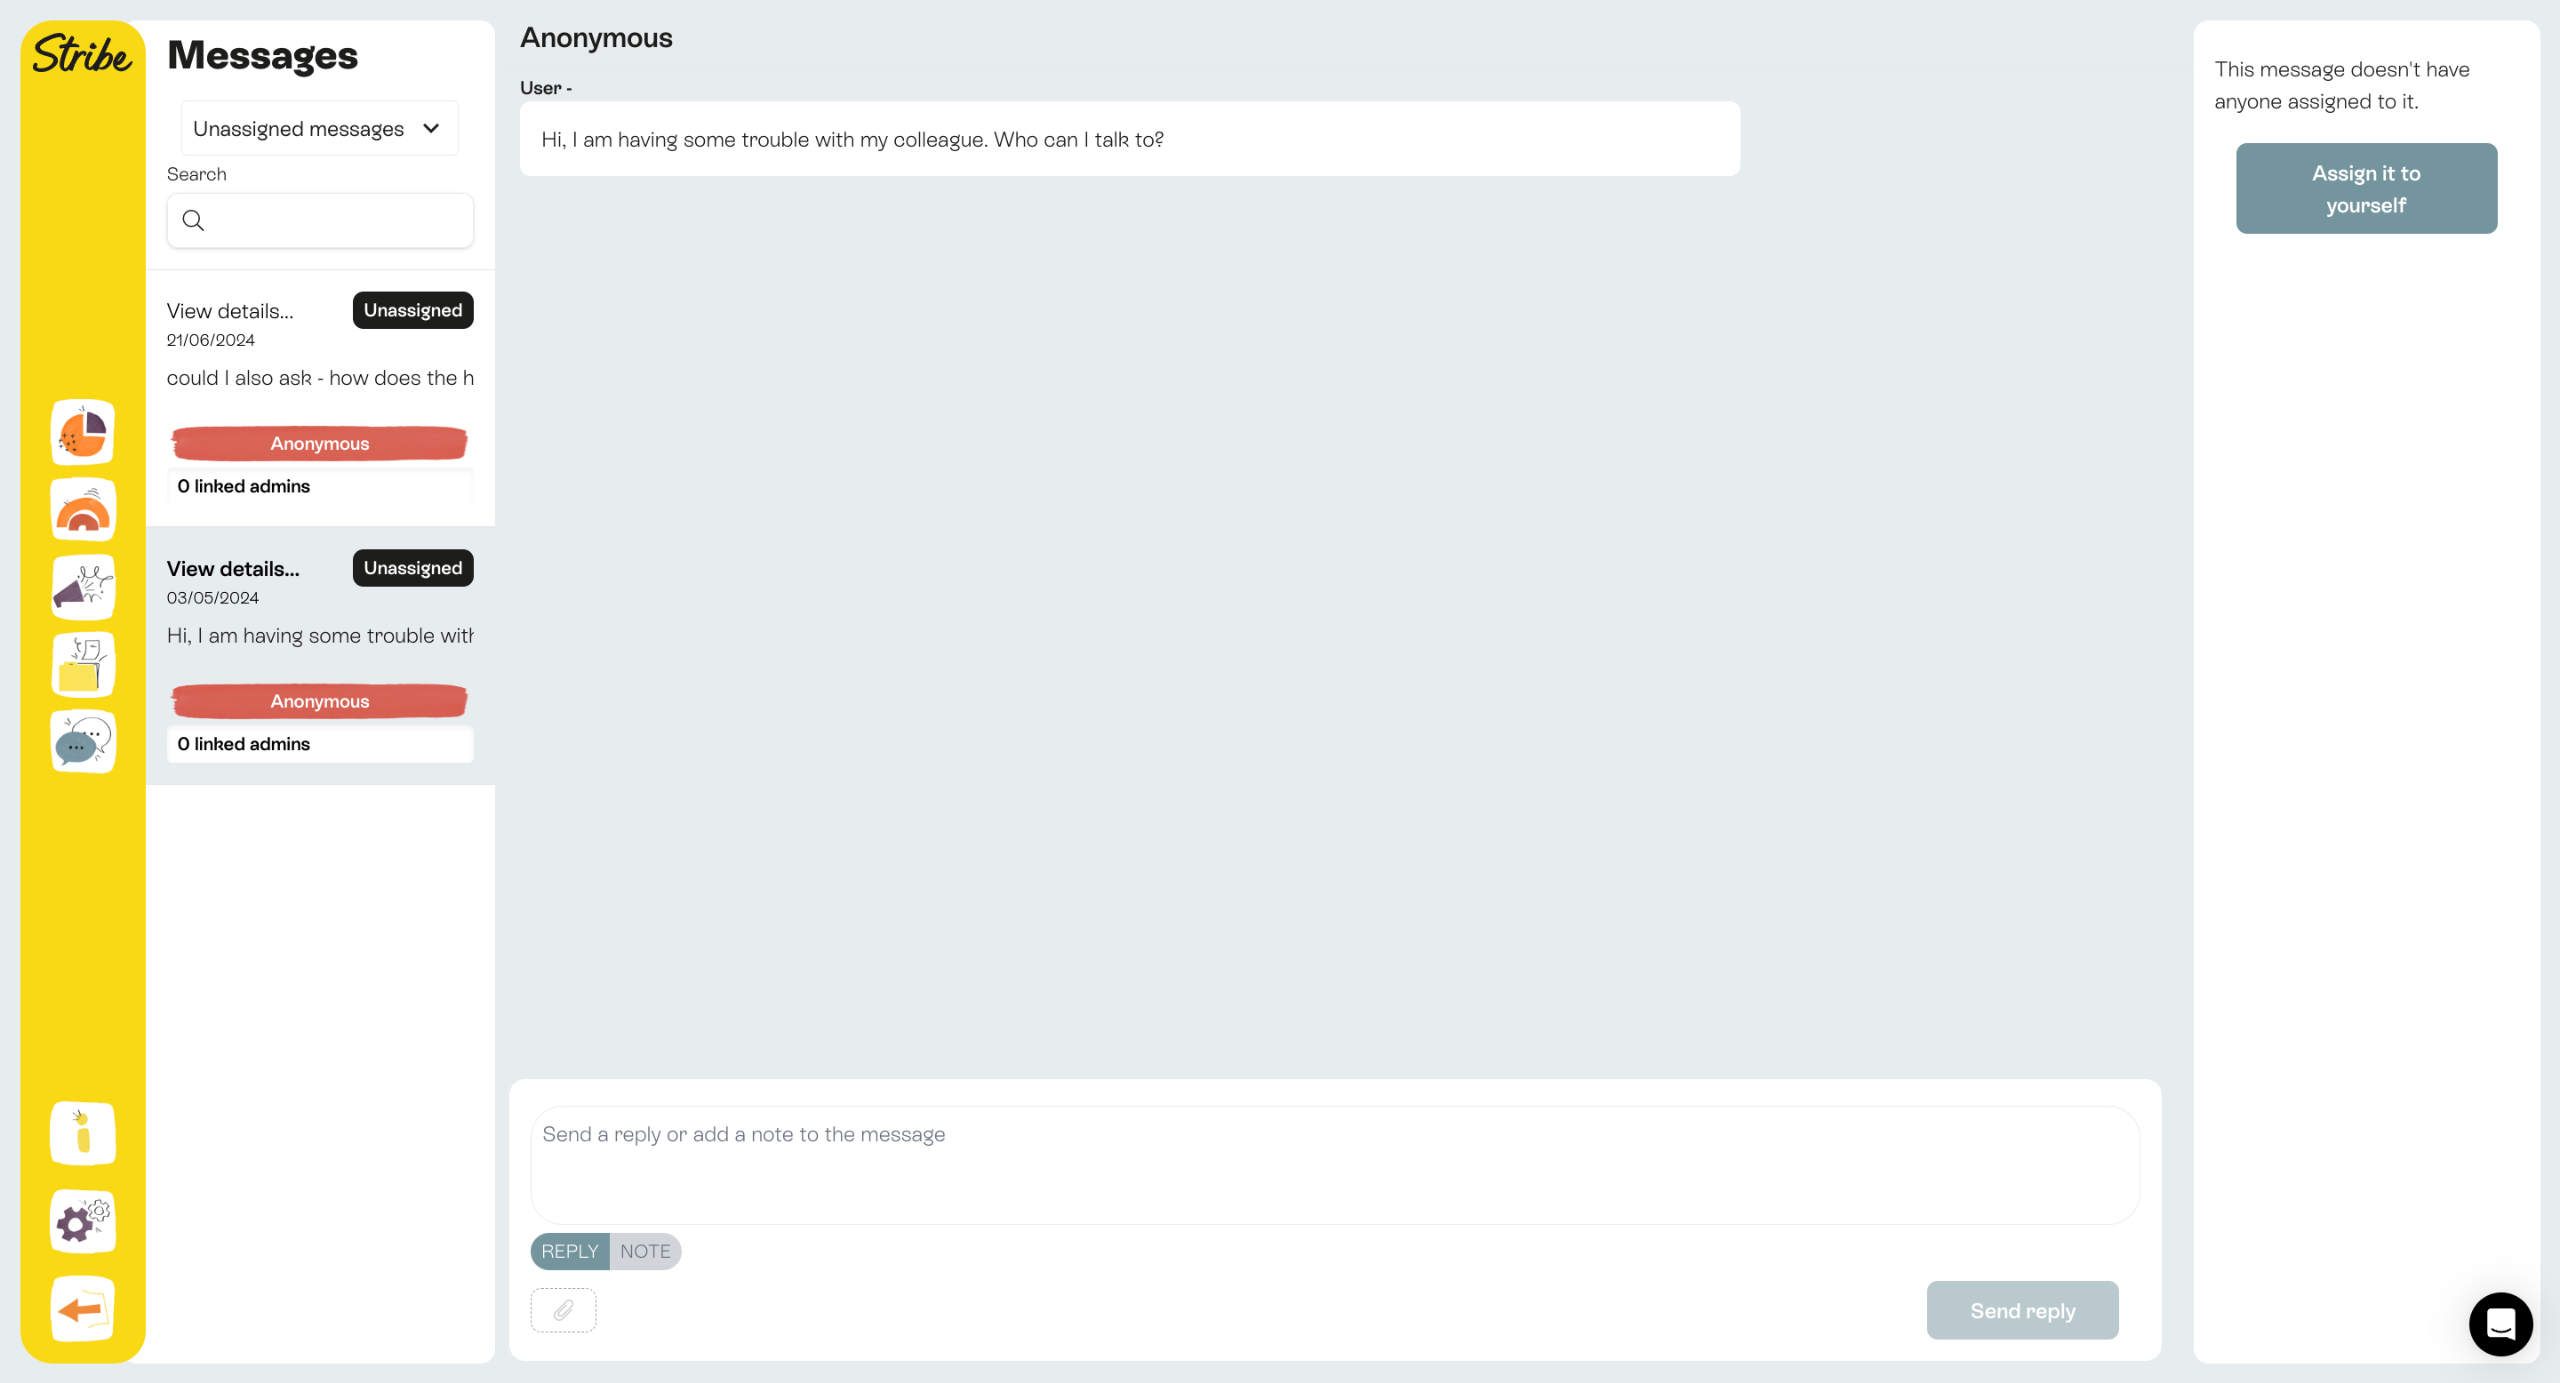Viewport: 2560px width, 1383px height.
Task: Expand the Unassigned messages filter dropdown
Action: [320, 128]
